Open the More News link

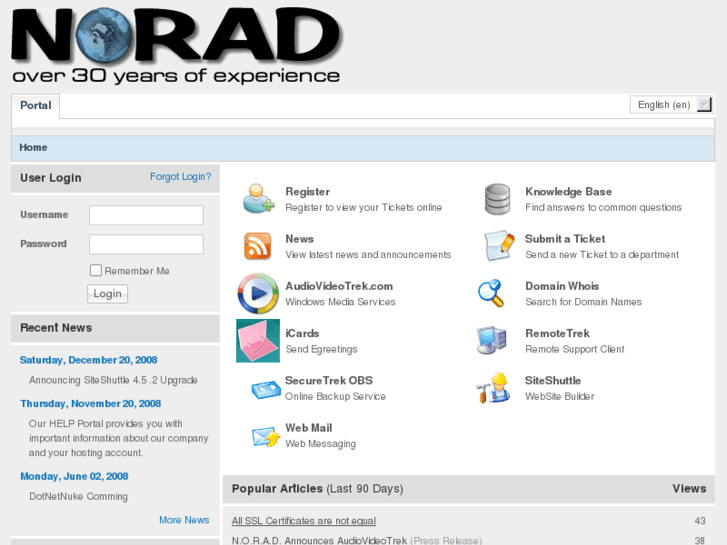(184, 520)
